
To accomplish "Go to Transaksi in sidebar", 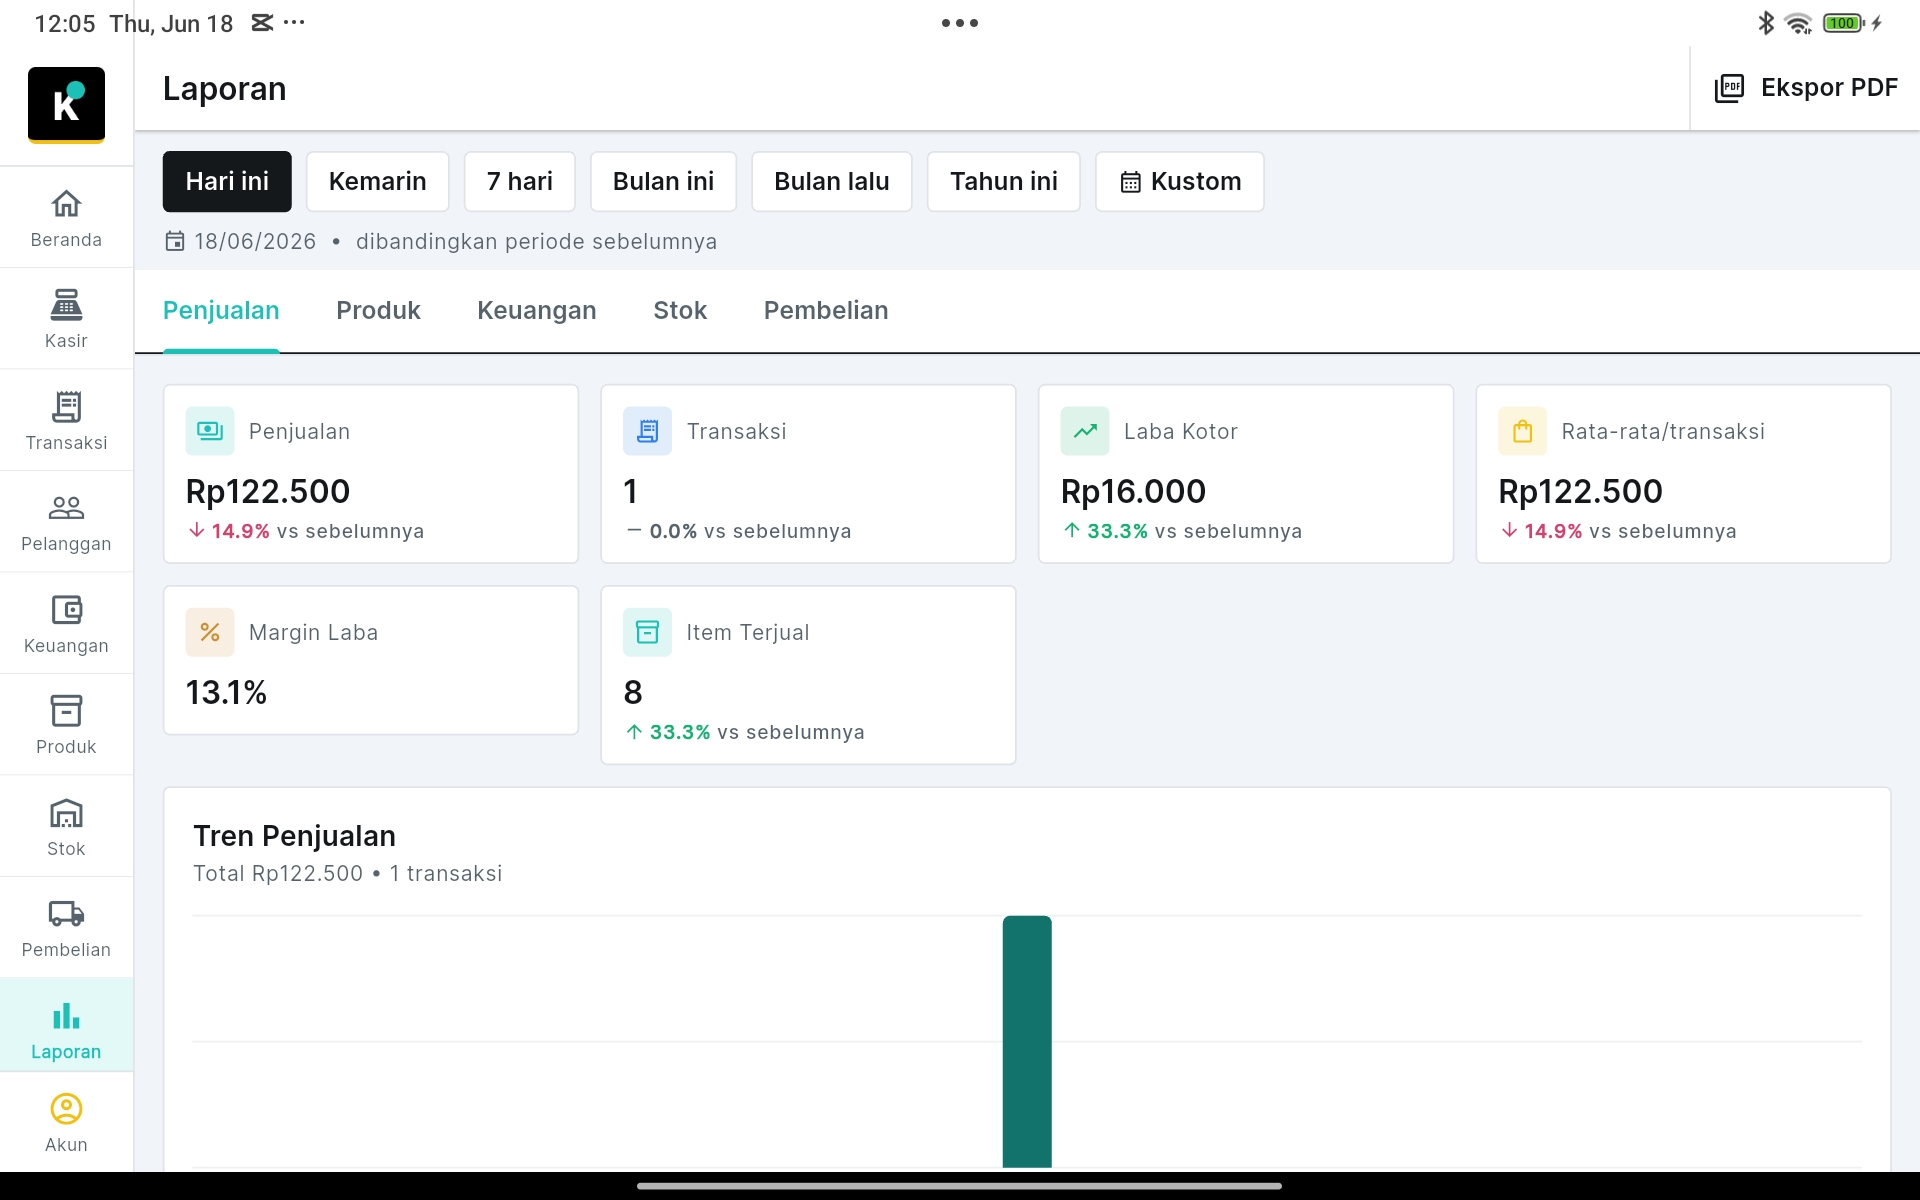I will pos(66,420).
